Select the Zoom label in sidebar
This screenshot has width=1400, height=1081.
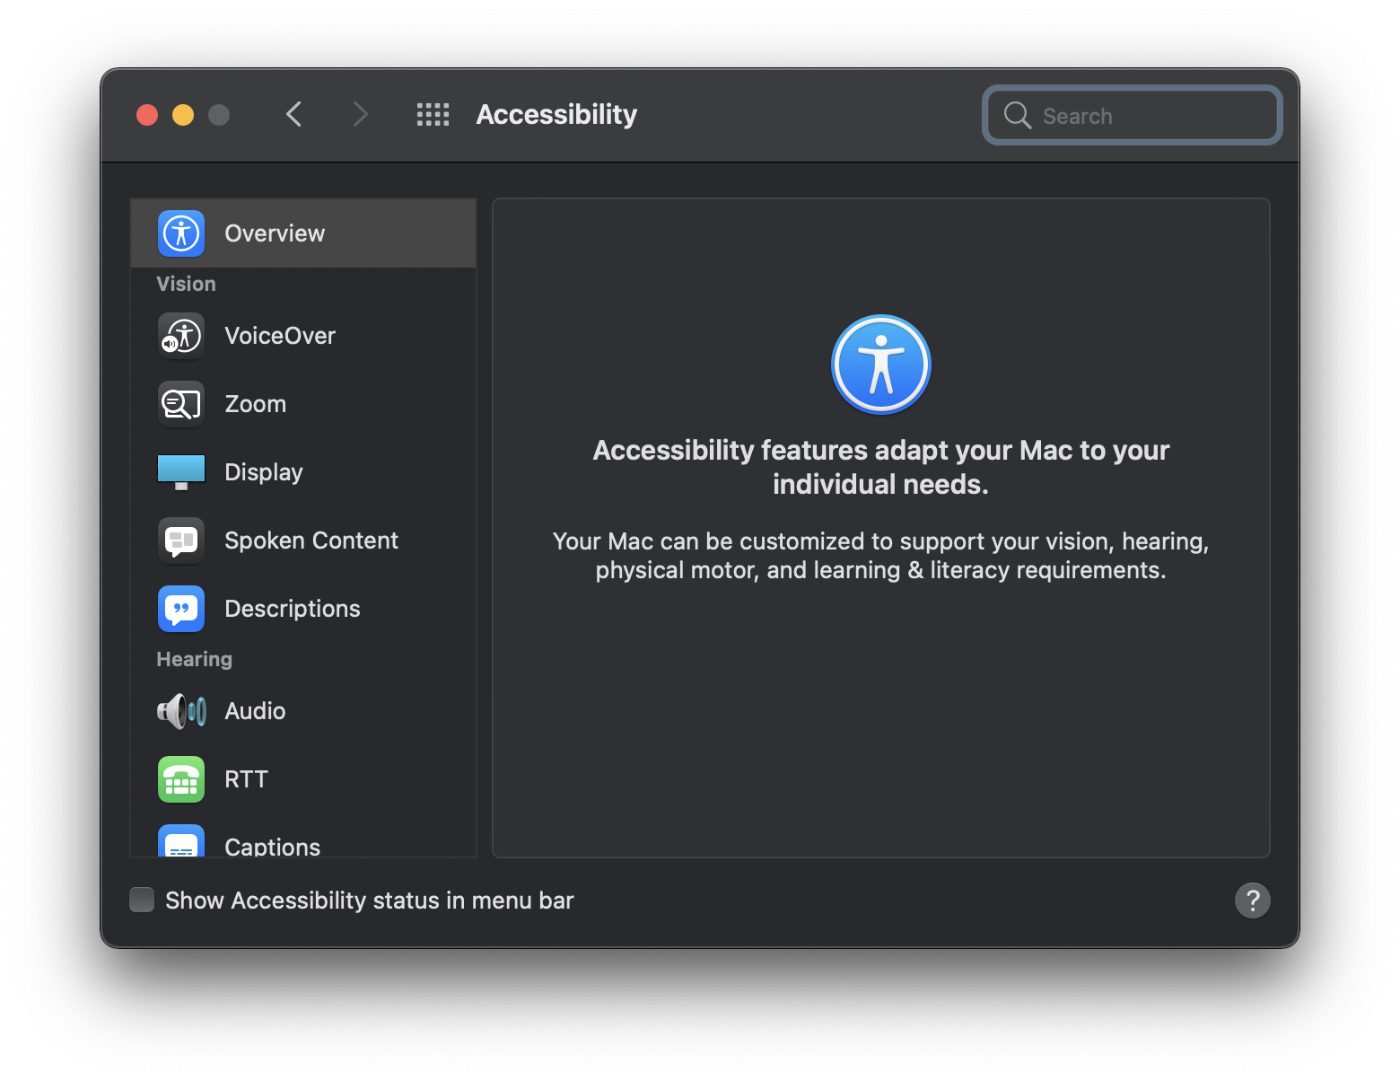pos(255,404)
